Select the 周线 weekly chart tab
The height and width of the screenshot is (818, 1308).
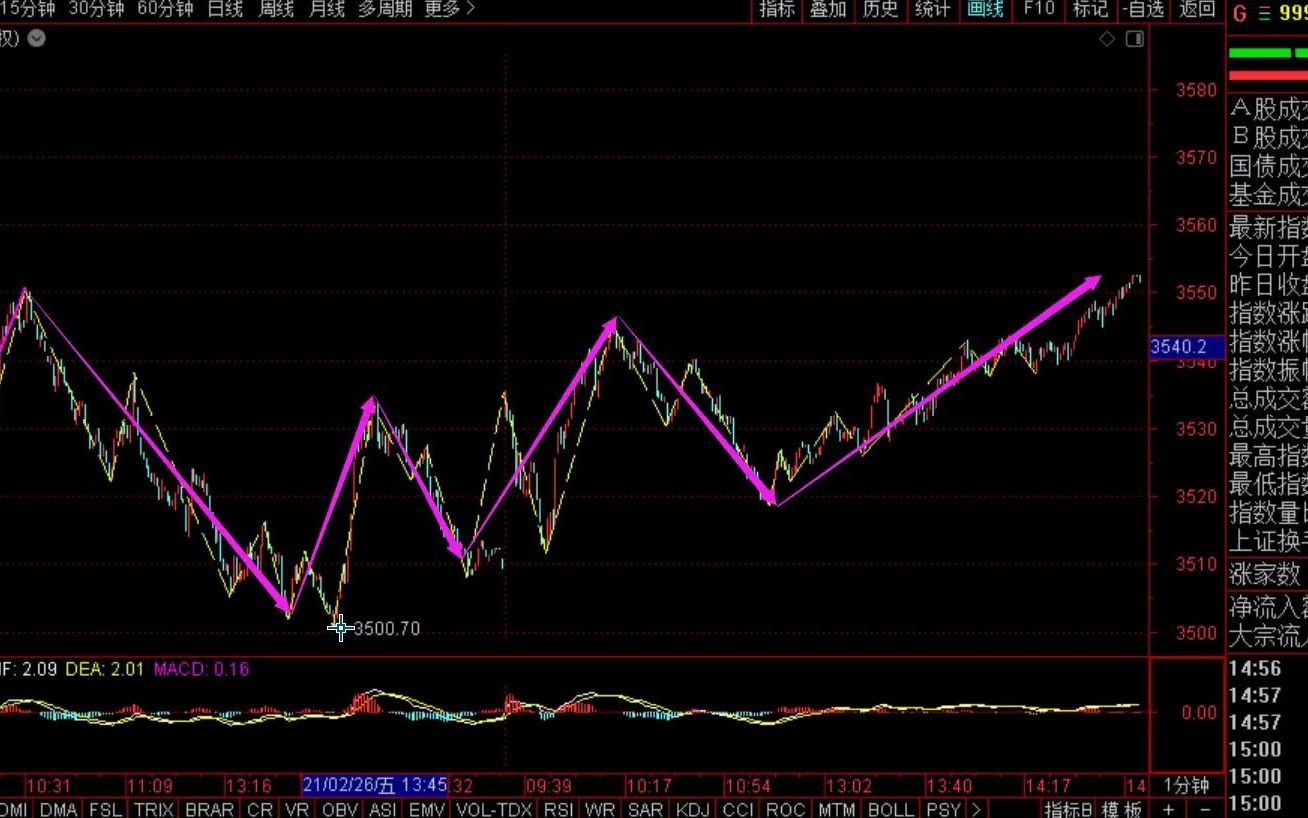click(276, 9)
